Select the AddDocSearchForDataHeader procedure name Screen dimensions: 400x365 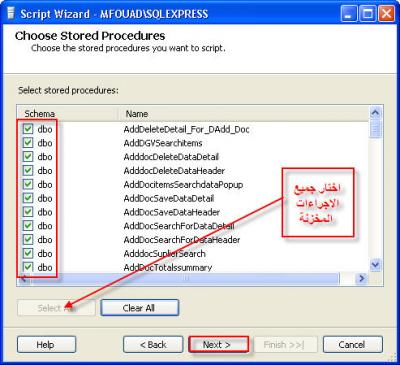[182, 240]
